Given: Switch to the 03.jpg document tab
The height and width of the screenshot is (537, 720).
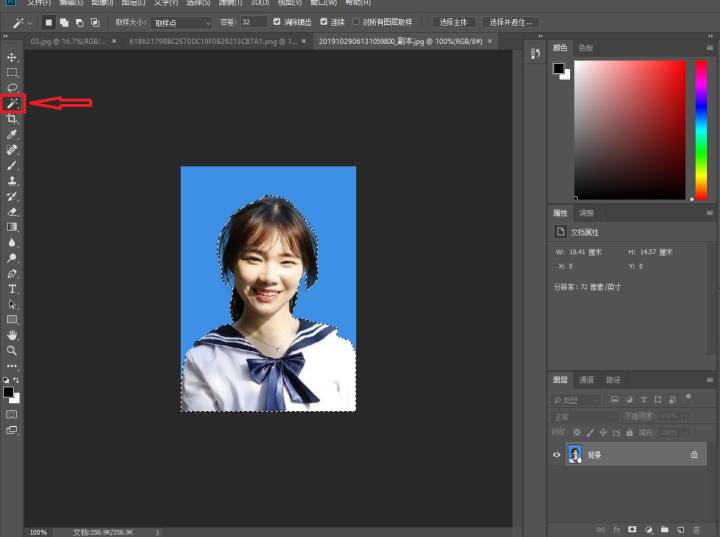Looking at the screenshot, I should coord(65,41).
